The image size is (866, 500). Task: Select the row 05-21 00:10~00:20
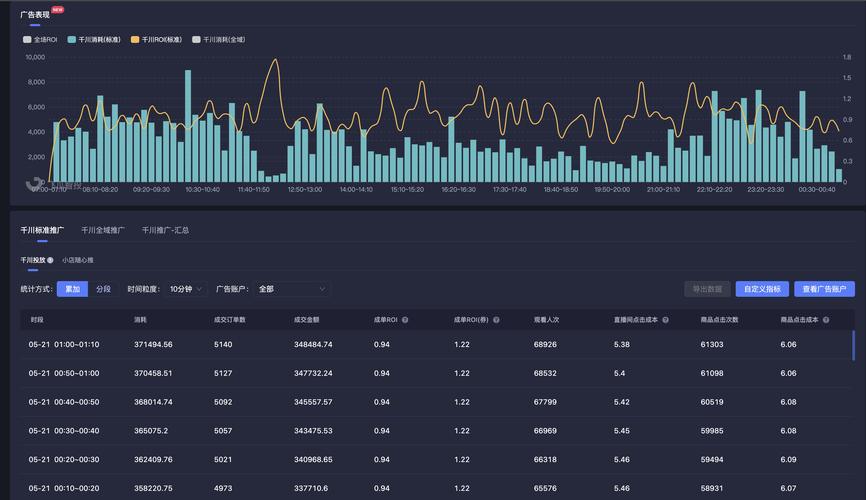(x=436, y=488)
